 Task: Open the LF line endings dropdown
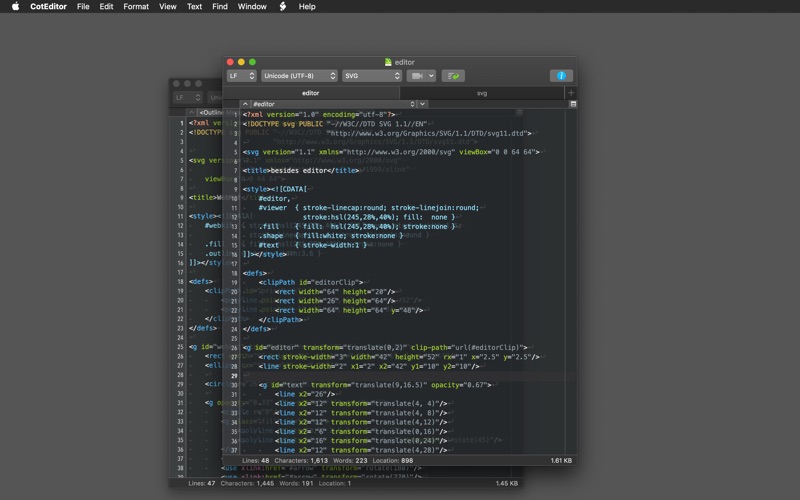click(x=241, y=76)
